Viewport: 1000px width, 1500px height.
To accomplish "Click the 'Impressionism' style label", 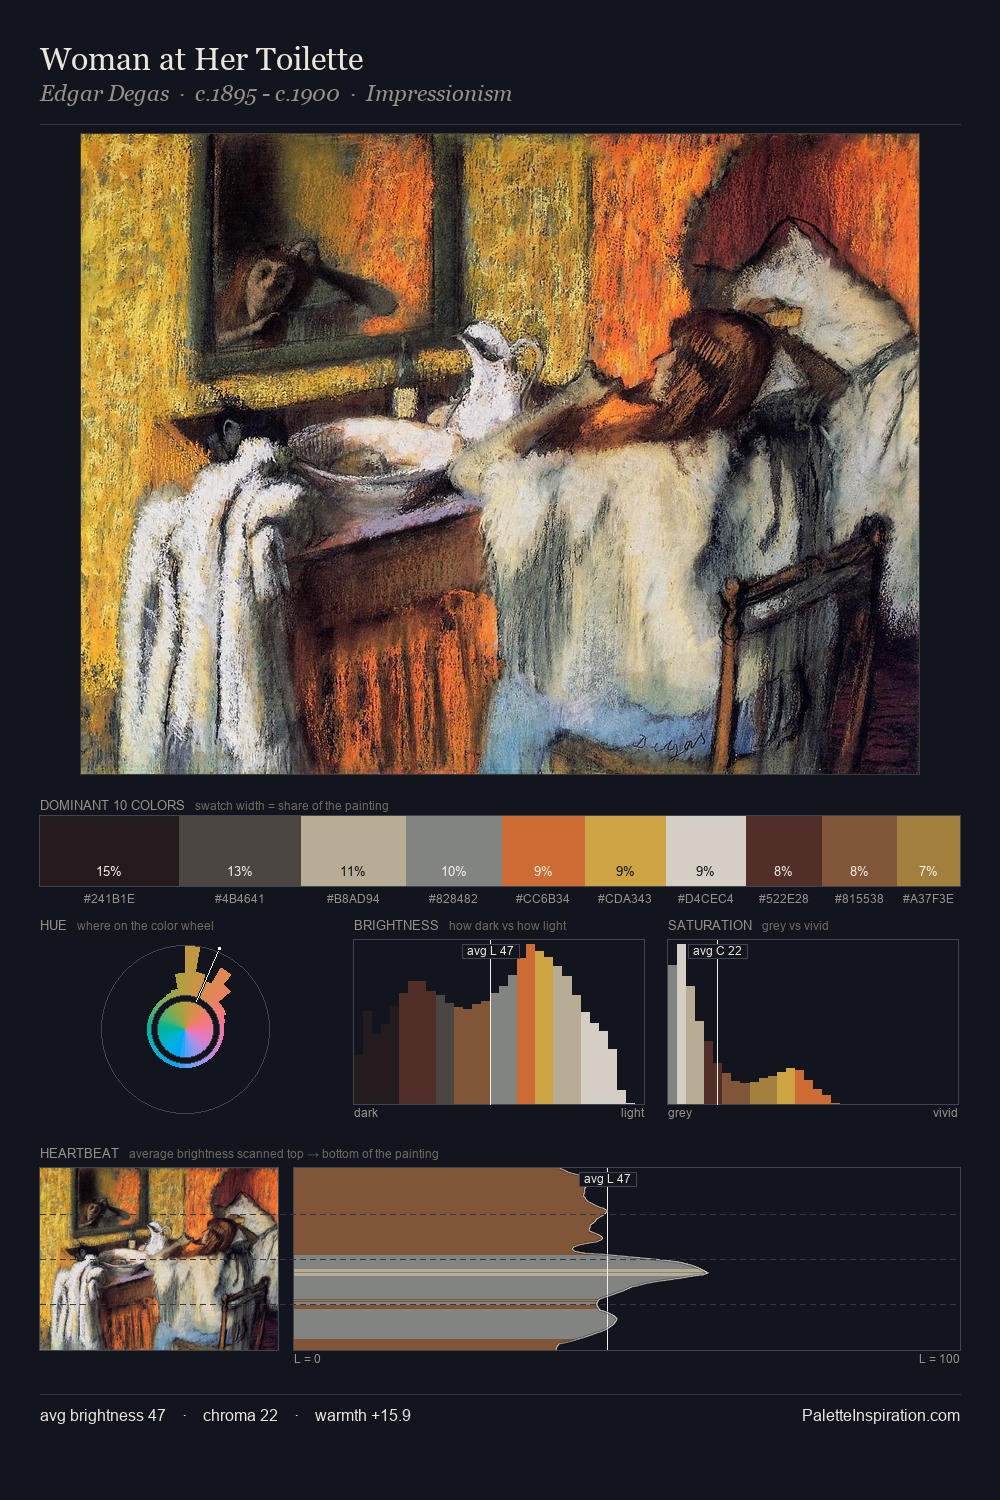I will coord(439,94).
